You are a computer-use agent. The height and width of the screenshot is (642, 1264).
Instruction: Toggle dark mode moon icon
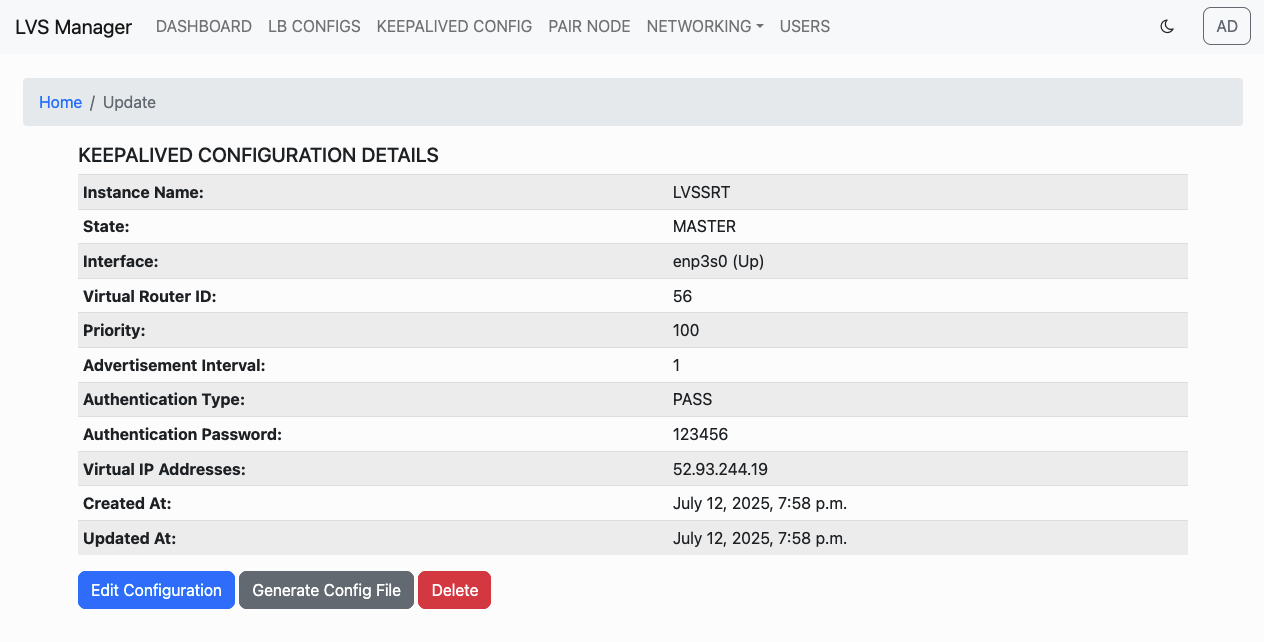tap(1166, 27)
